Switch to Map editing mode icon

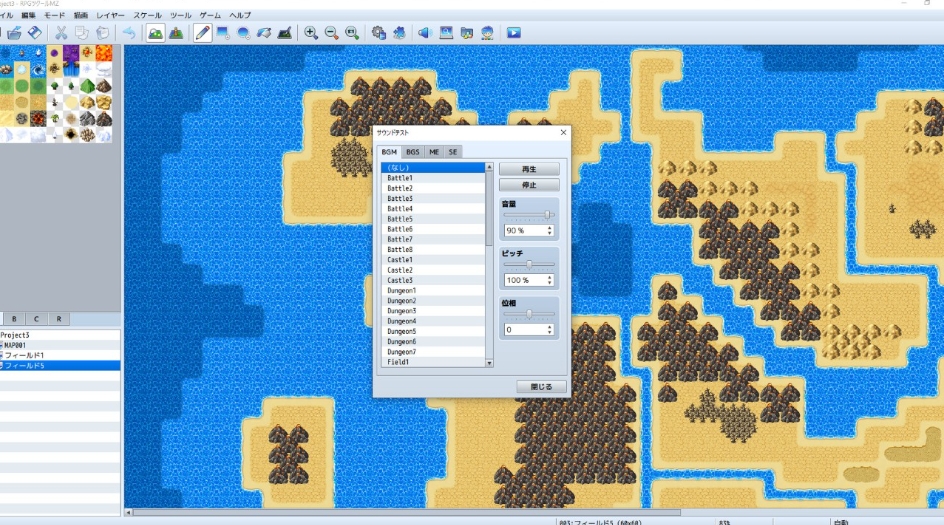[x=155, y=33]
